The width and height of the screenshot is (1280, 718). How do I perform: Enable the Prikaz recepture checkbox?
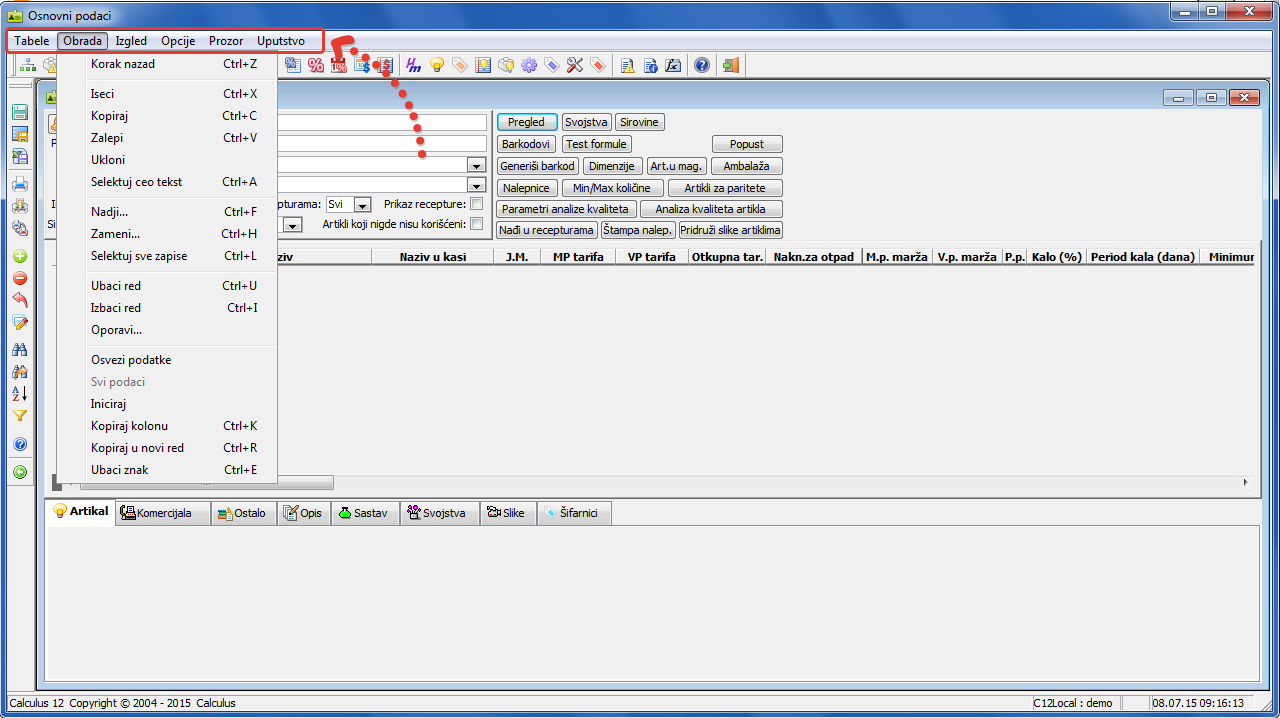pos(476,204)
